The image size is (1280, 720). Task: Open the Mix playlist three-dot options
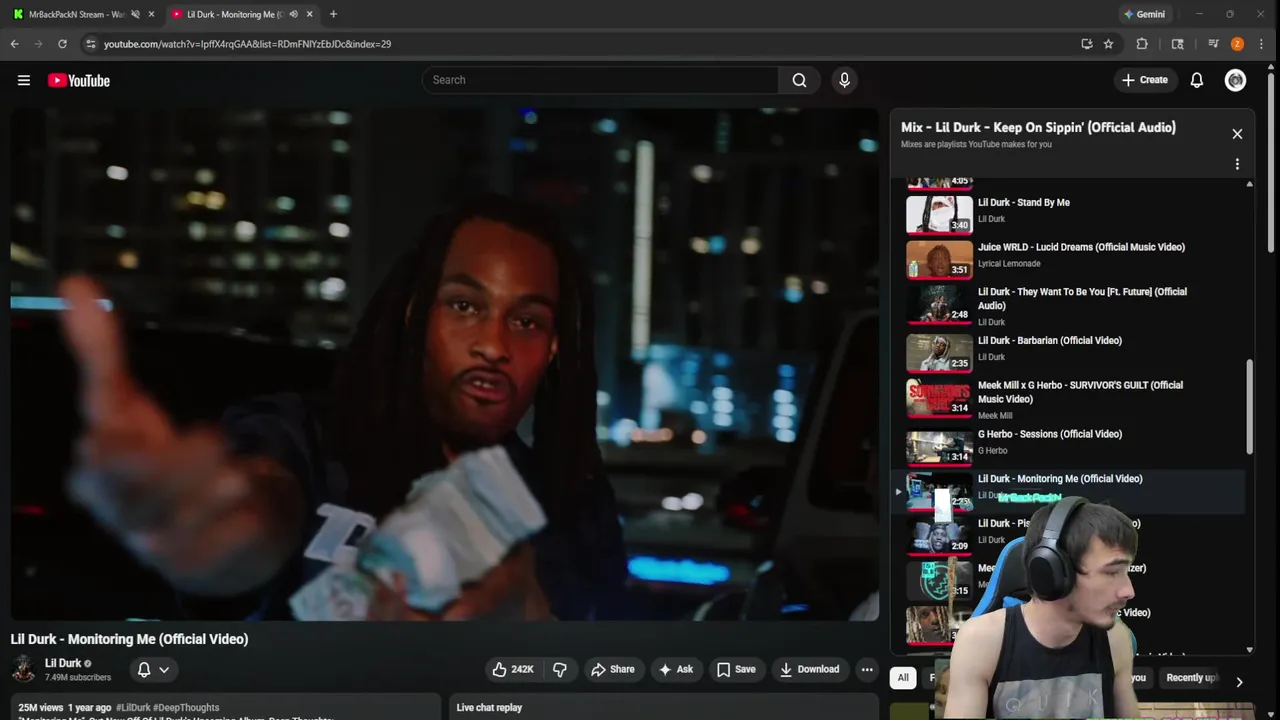pyautogui.click(x=1237, y=164)
